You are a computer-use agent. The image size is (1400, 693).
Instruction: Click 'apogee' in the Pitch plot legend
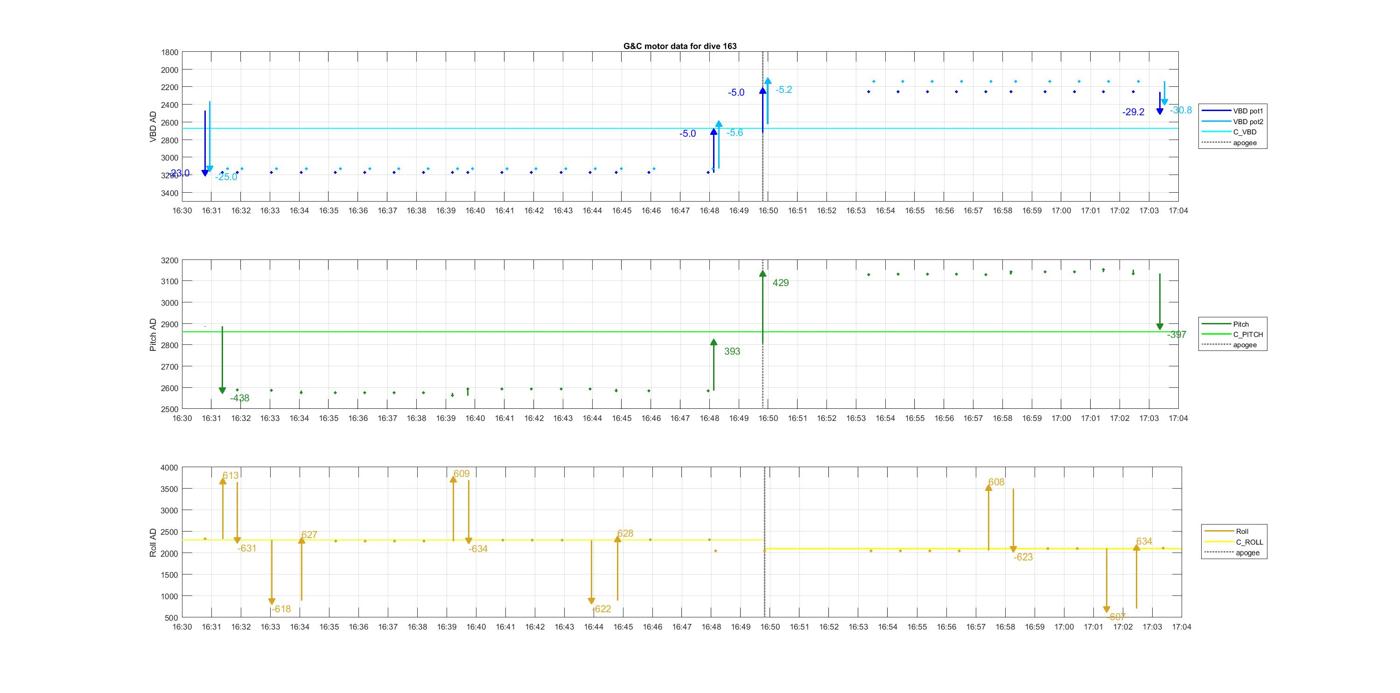1244,345
